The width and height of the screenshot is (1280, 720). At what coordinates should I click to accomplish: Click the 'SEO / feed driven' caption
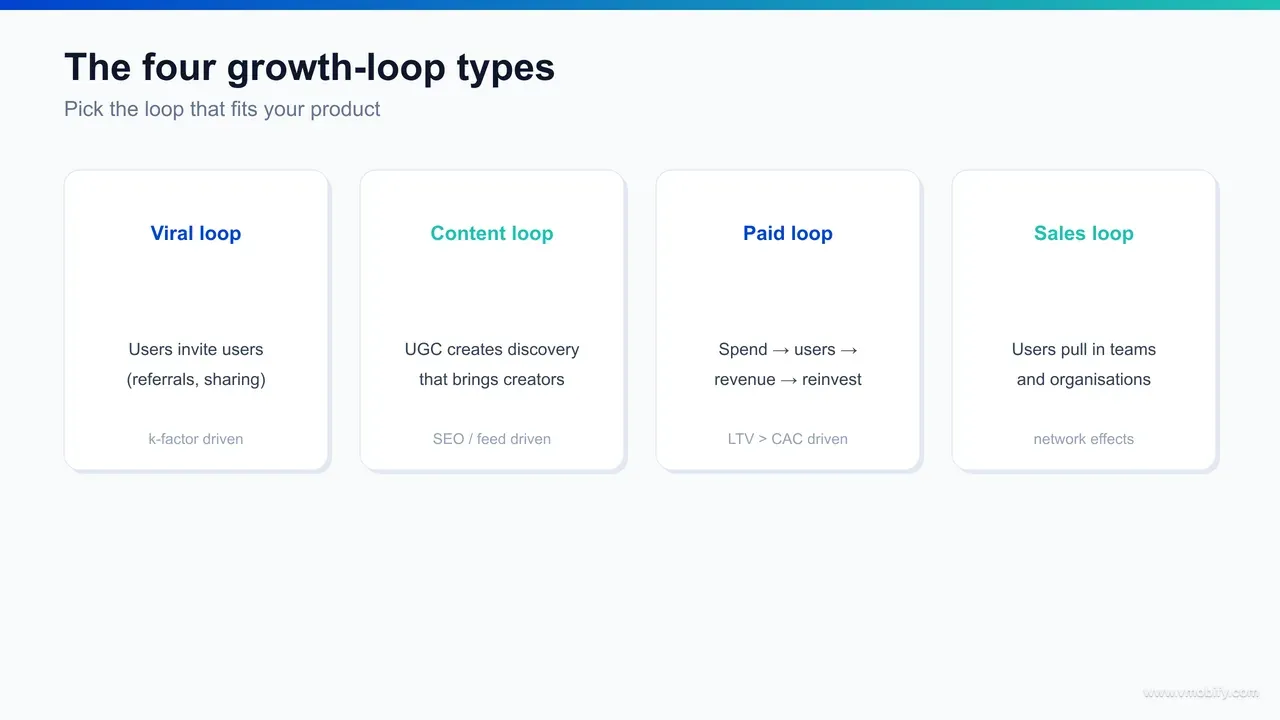tap(492, 439)
